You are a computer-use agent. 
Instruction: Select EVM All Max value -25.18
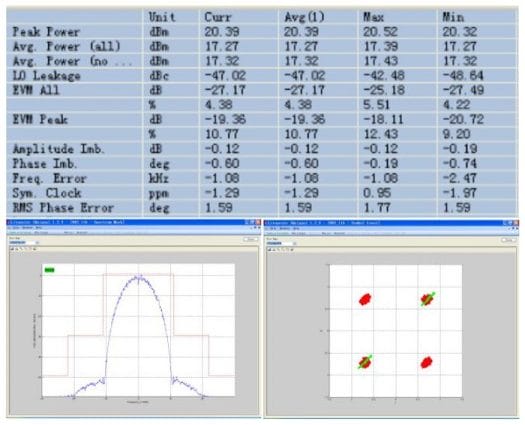[383, 90]
